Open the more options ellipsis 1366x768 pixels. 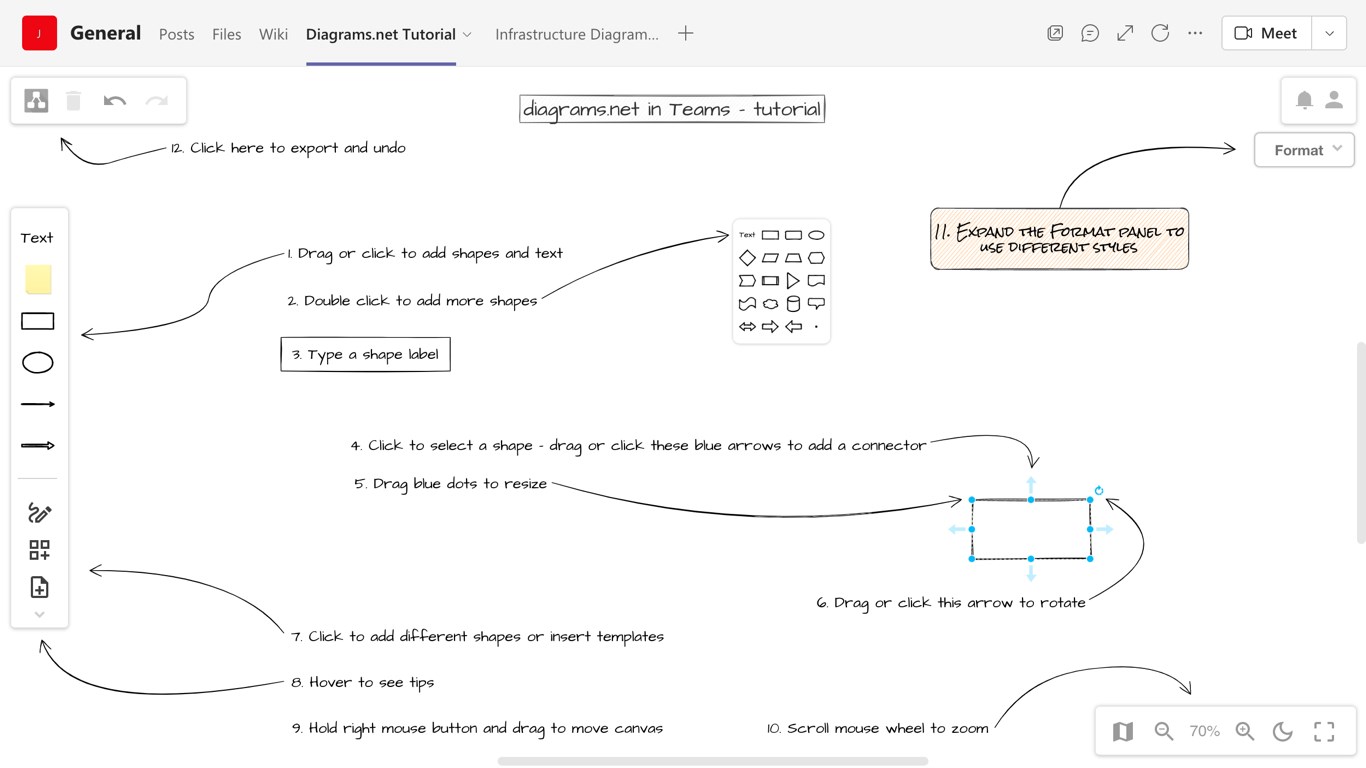coord(1195,33)
